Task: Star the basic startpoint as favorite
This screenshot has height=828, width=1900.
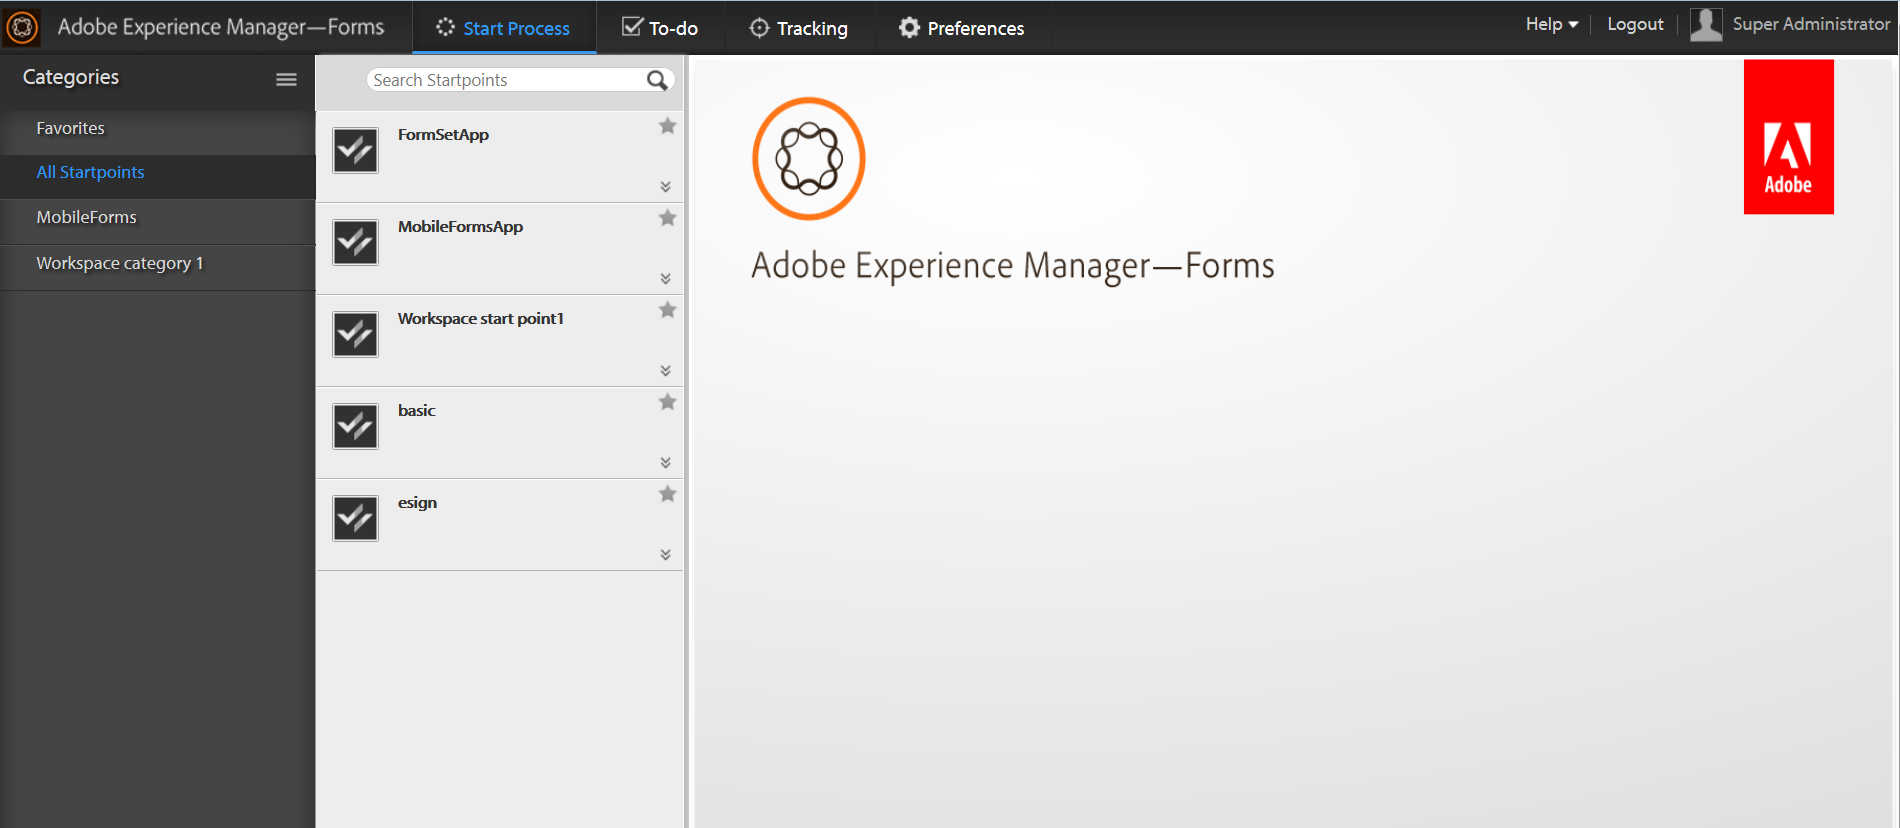Action: coord(668,402)
